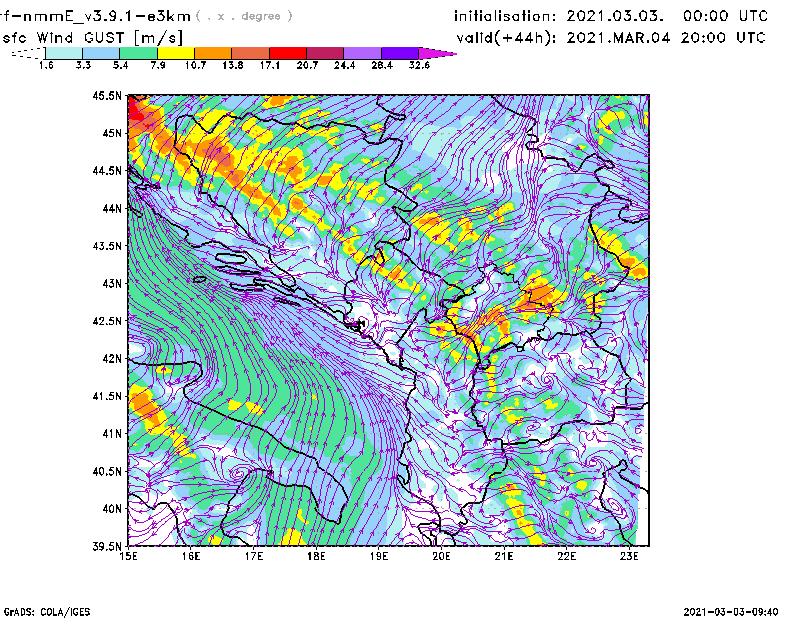
Task: Click the initialisation date 2021.03.03.
Action: pyautogui.click(x=615, y=16)
